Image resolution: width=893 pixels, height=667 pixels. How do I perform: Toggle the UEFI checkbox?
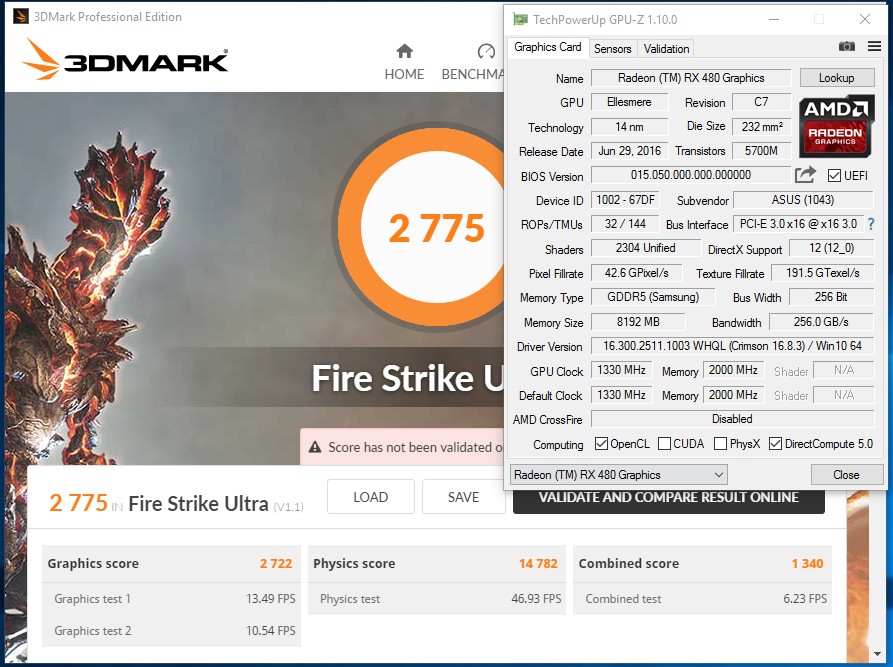834,175
